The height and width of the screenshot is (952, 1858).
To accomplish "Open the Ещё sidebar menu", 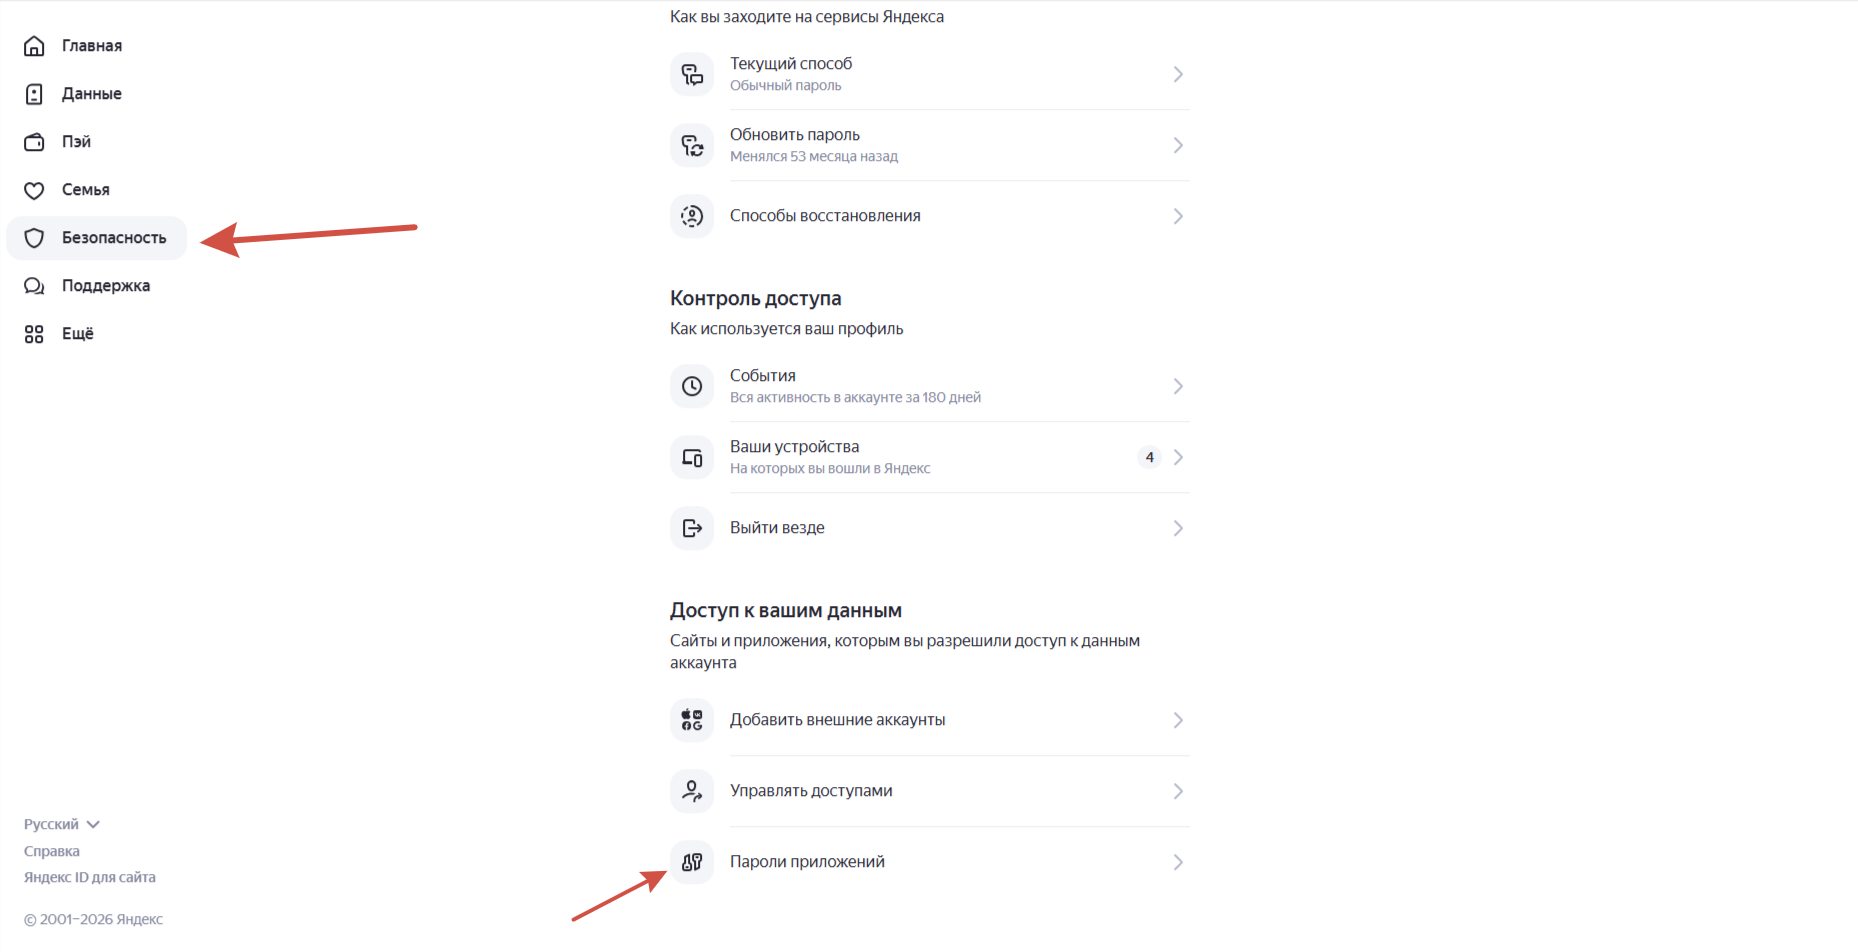I will click(x=77, y=334).
